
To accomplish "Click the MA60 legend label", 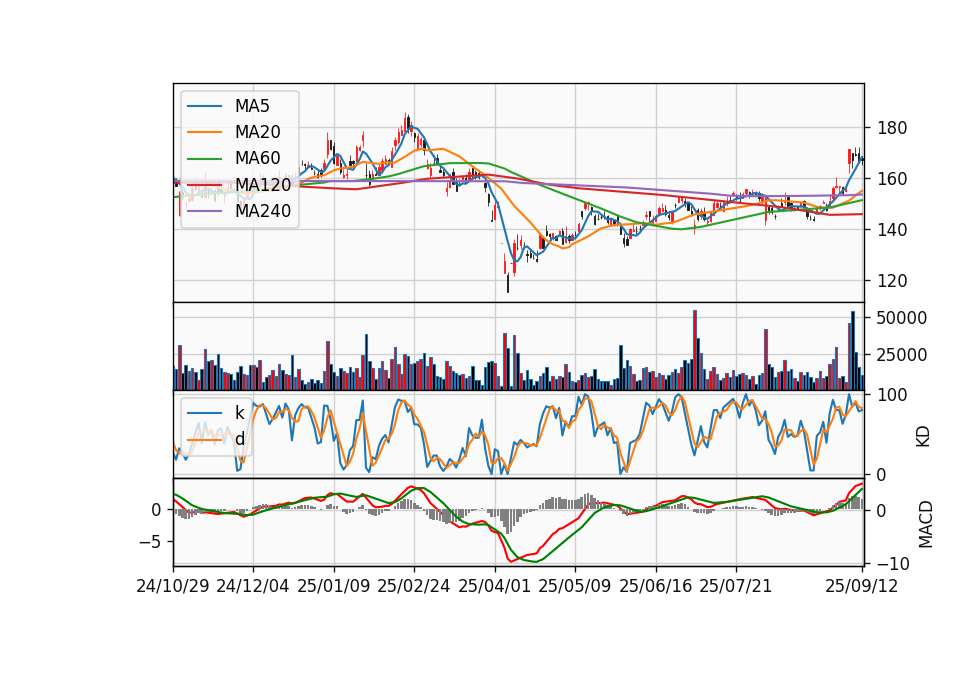I will click(258, 159).
